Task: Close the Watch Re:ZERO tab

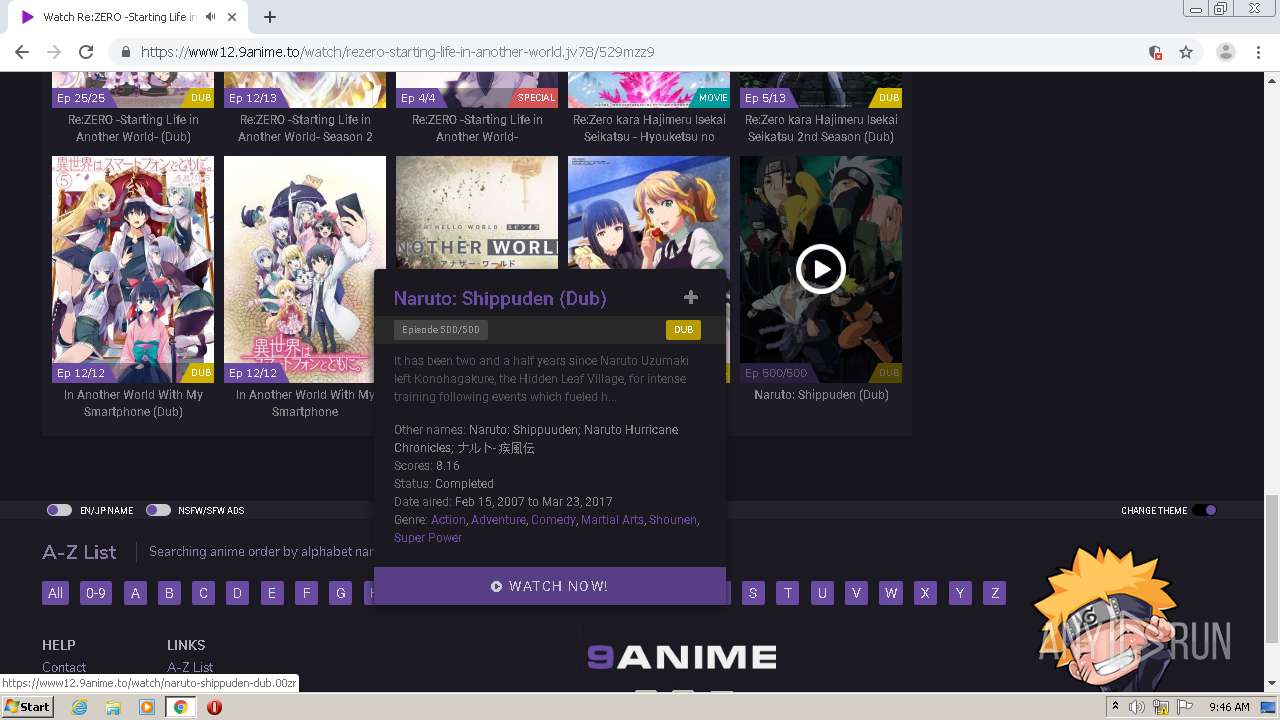Action: tap(234, 17)
